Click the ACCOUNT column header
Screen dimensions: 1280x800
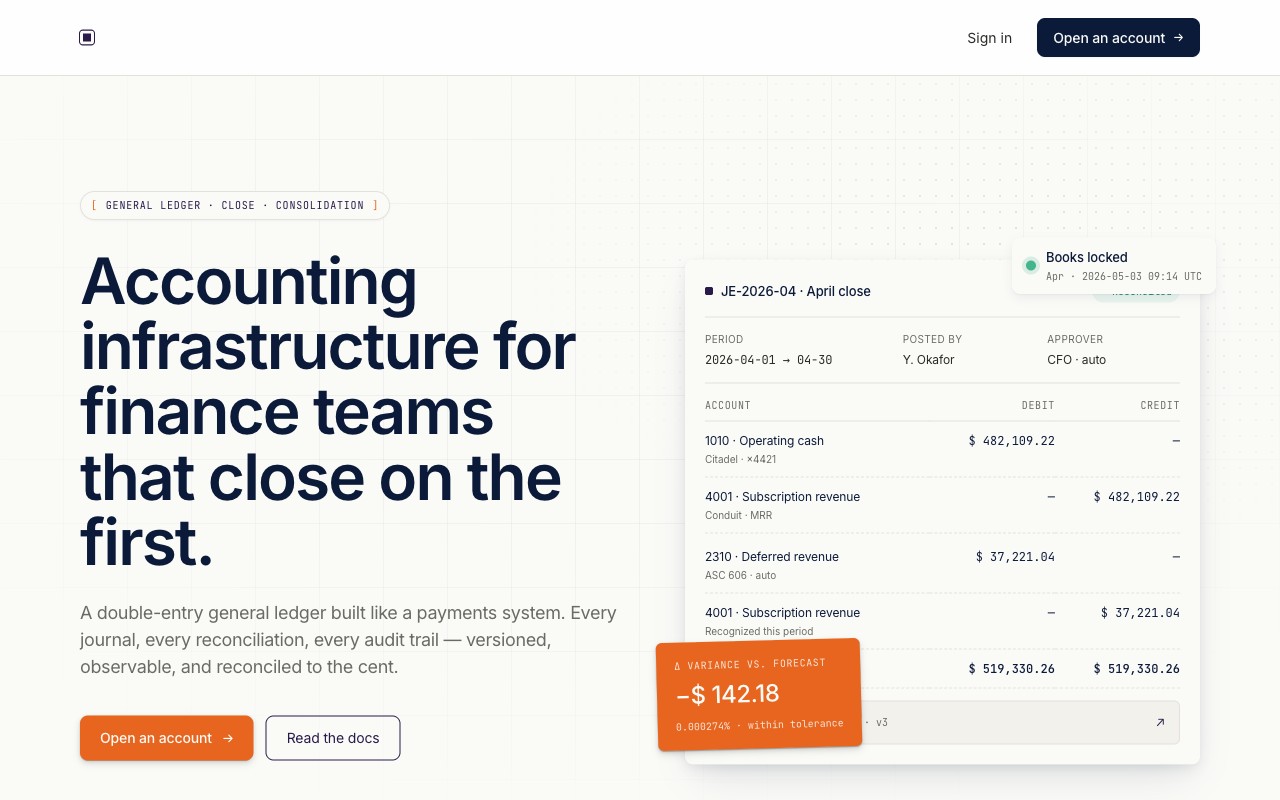728,405
